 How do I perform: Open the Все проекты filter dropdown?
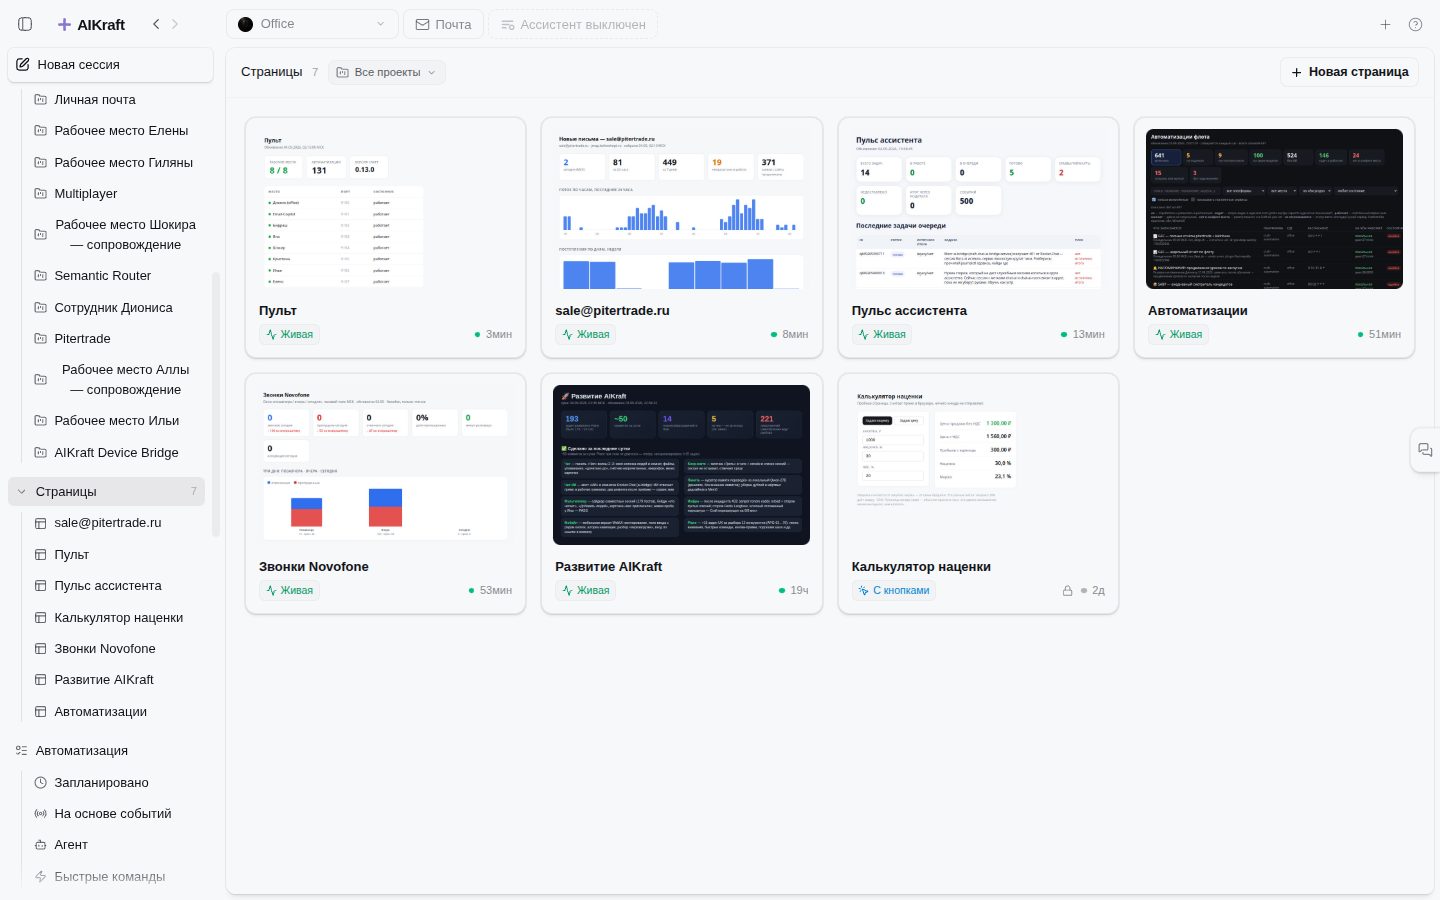click(x=387, y=72)
